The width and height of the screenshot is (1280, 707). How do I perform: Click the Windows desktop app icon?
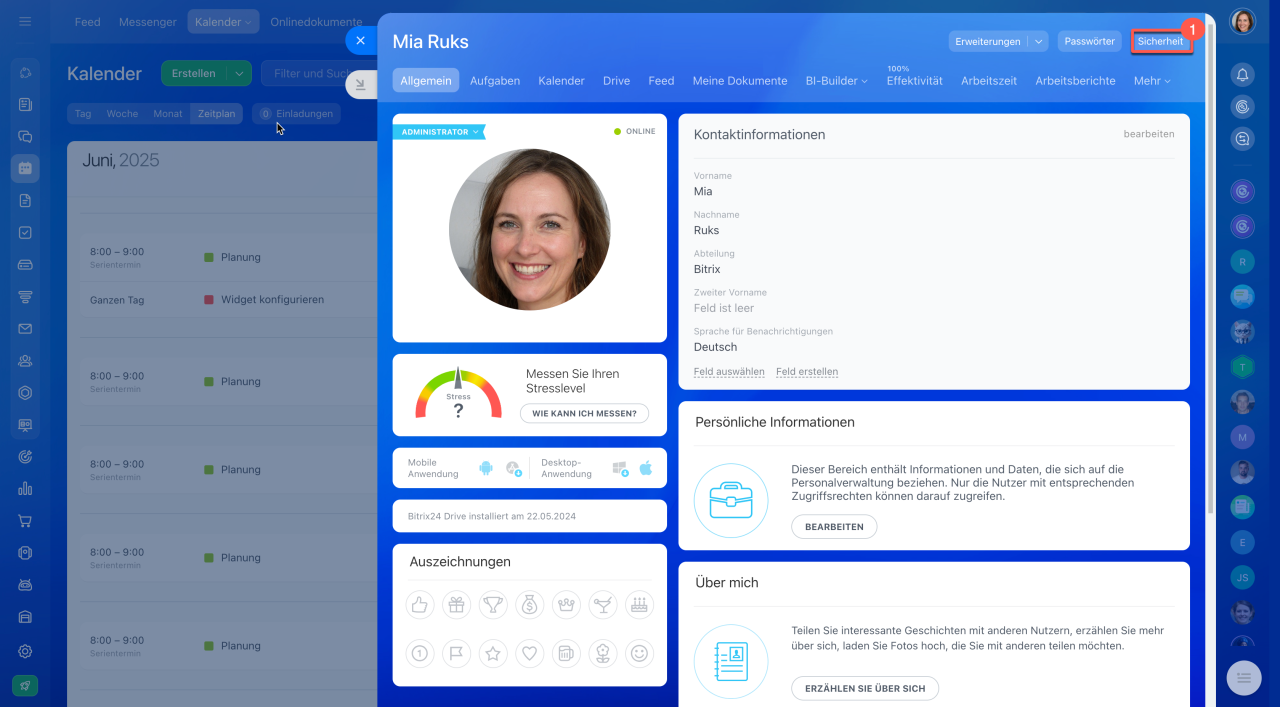coord(620,468)
